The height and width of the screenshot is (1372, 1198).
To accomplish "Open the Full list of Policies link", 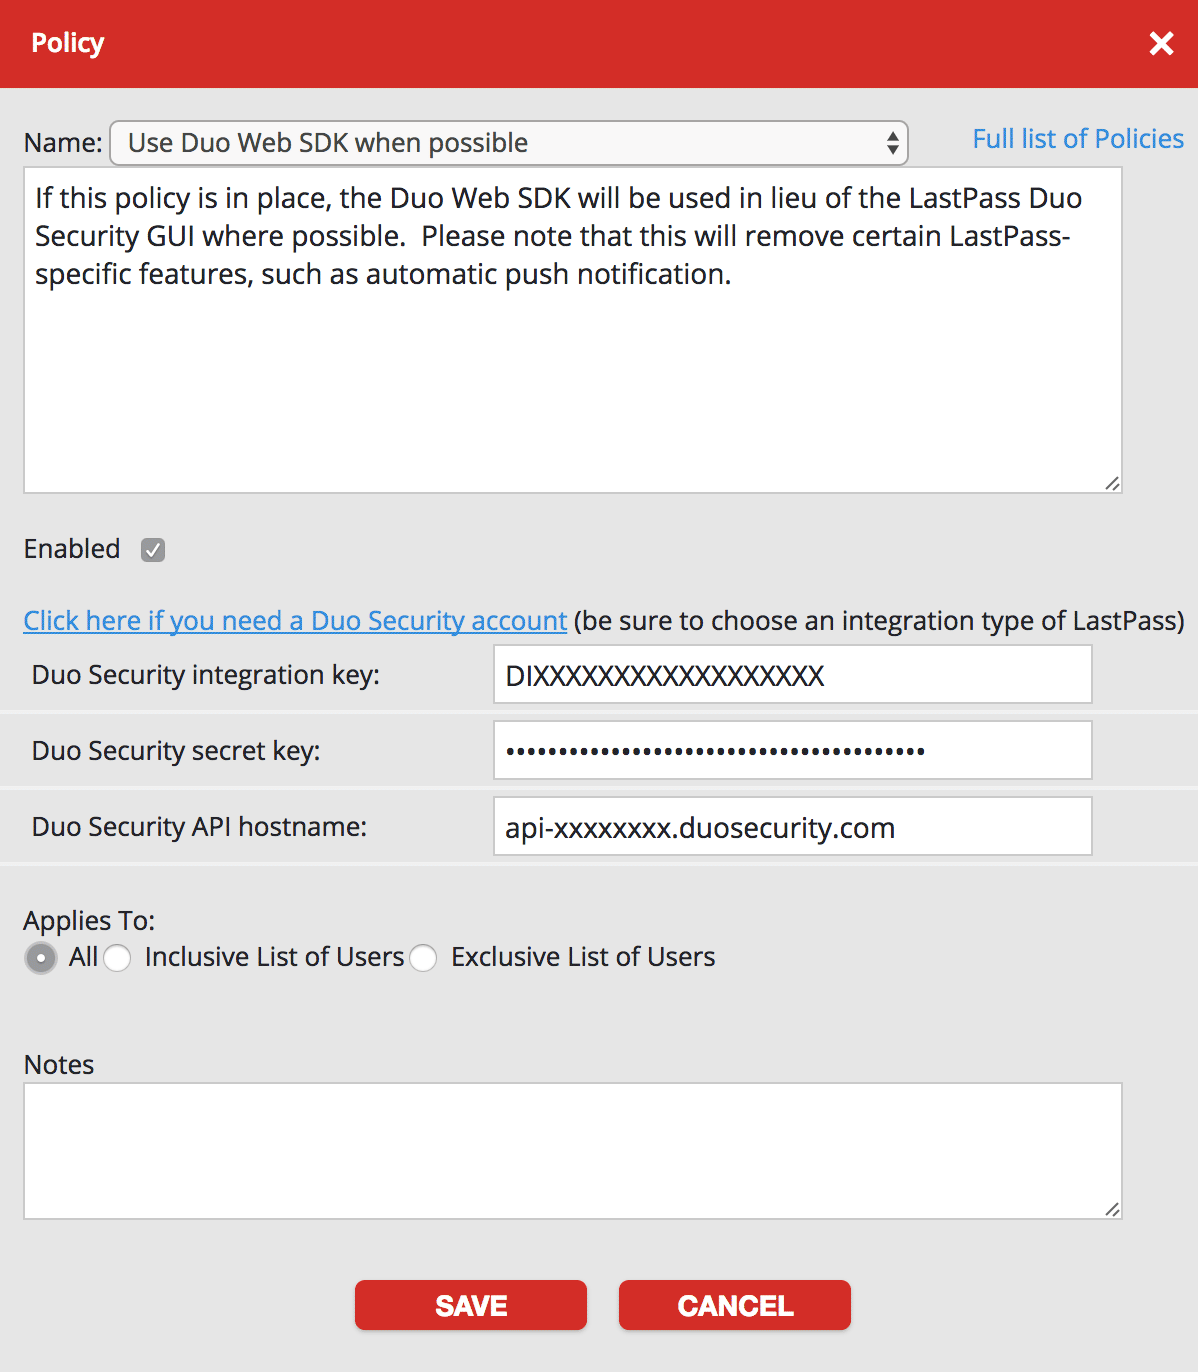I will pos(1077,139).
